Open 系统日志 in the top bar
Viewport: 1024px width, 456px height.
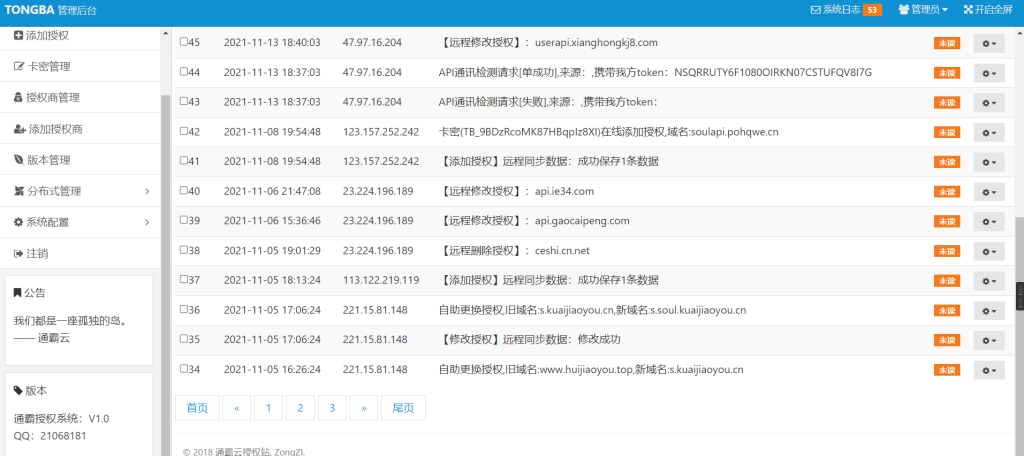click(846, 10)
